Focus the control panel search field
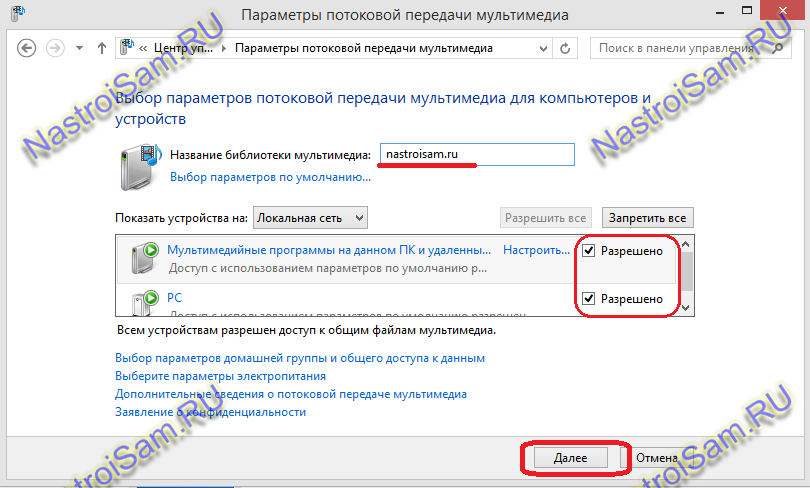Screen dimensions: 810x488 [691, 49]
